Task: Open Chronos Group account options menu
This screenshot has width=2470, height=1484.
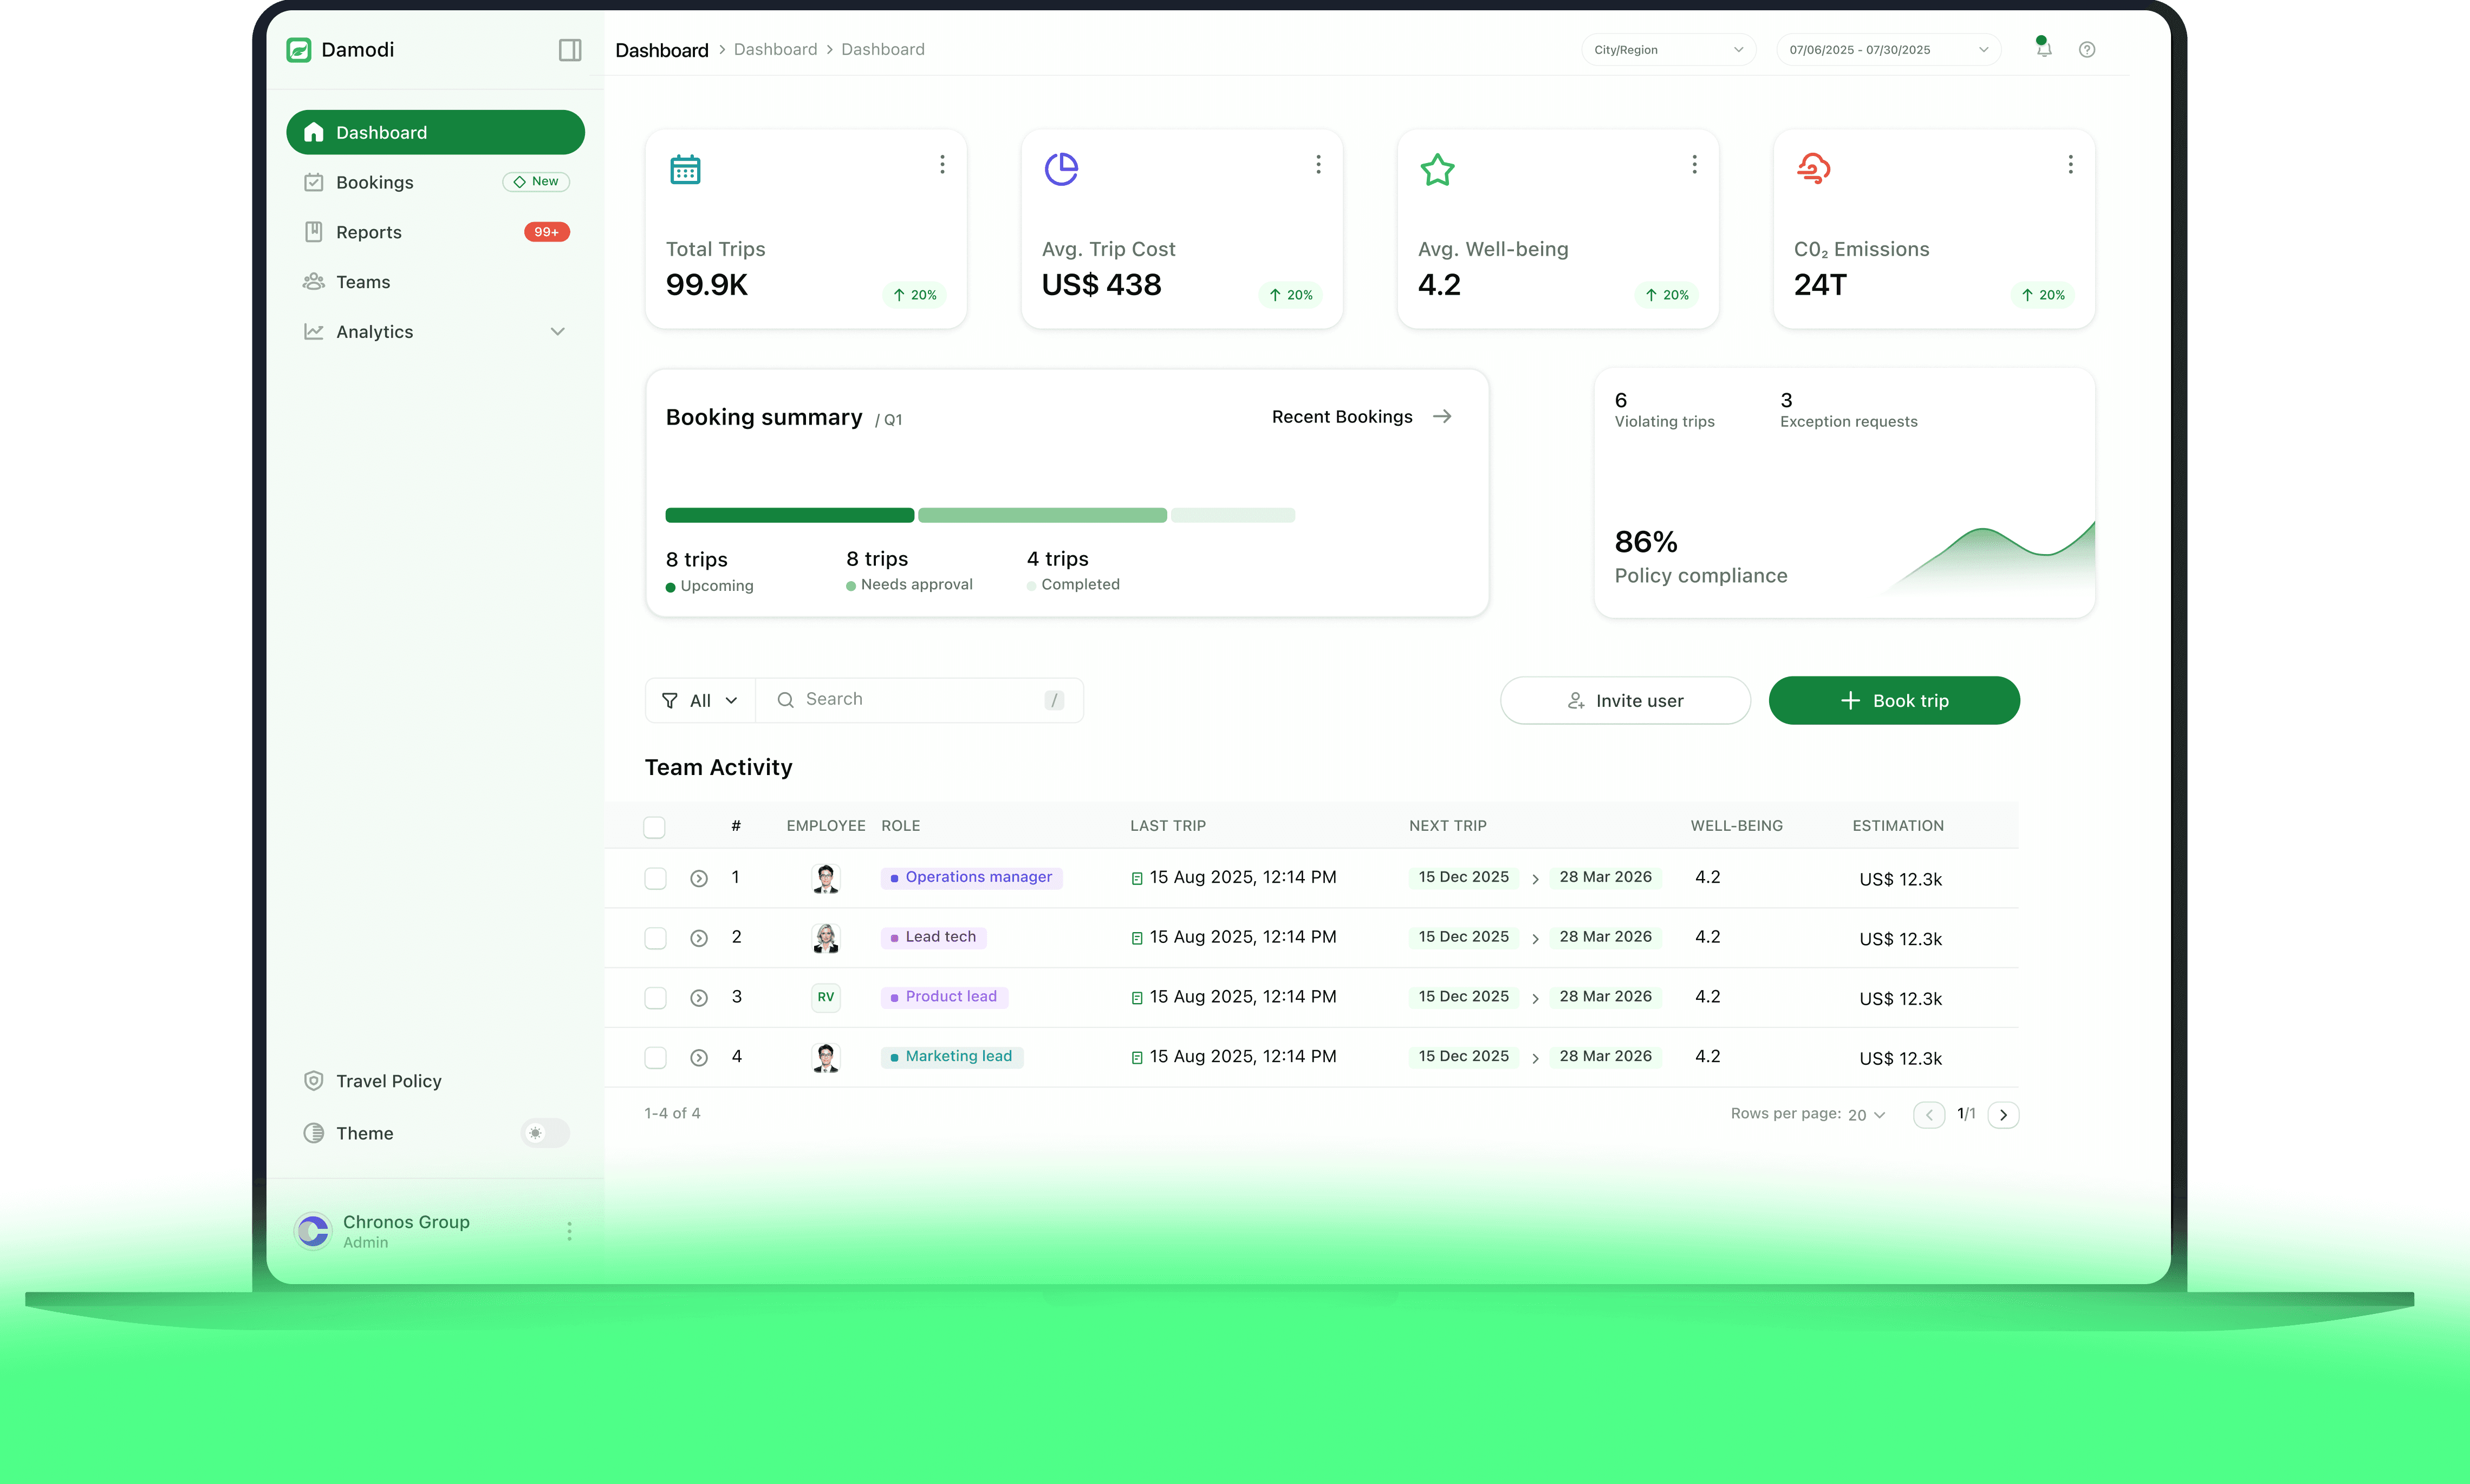Action: point(569,1231)
